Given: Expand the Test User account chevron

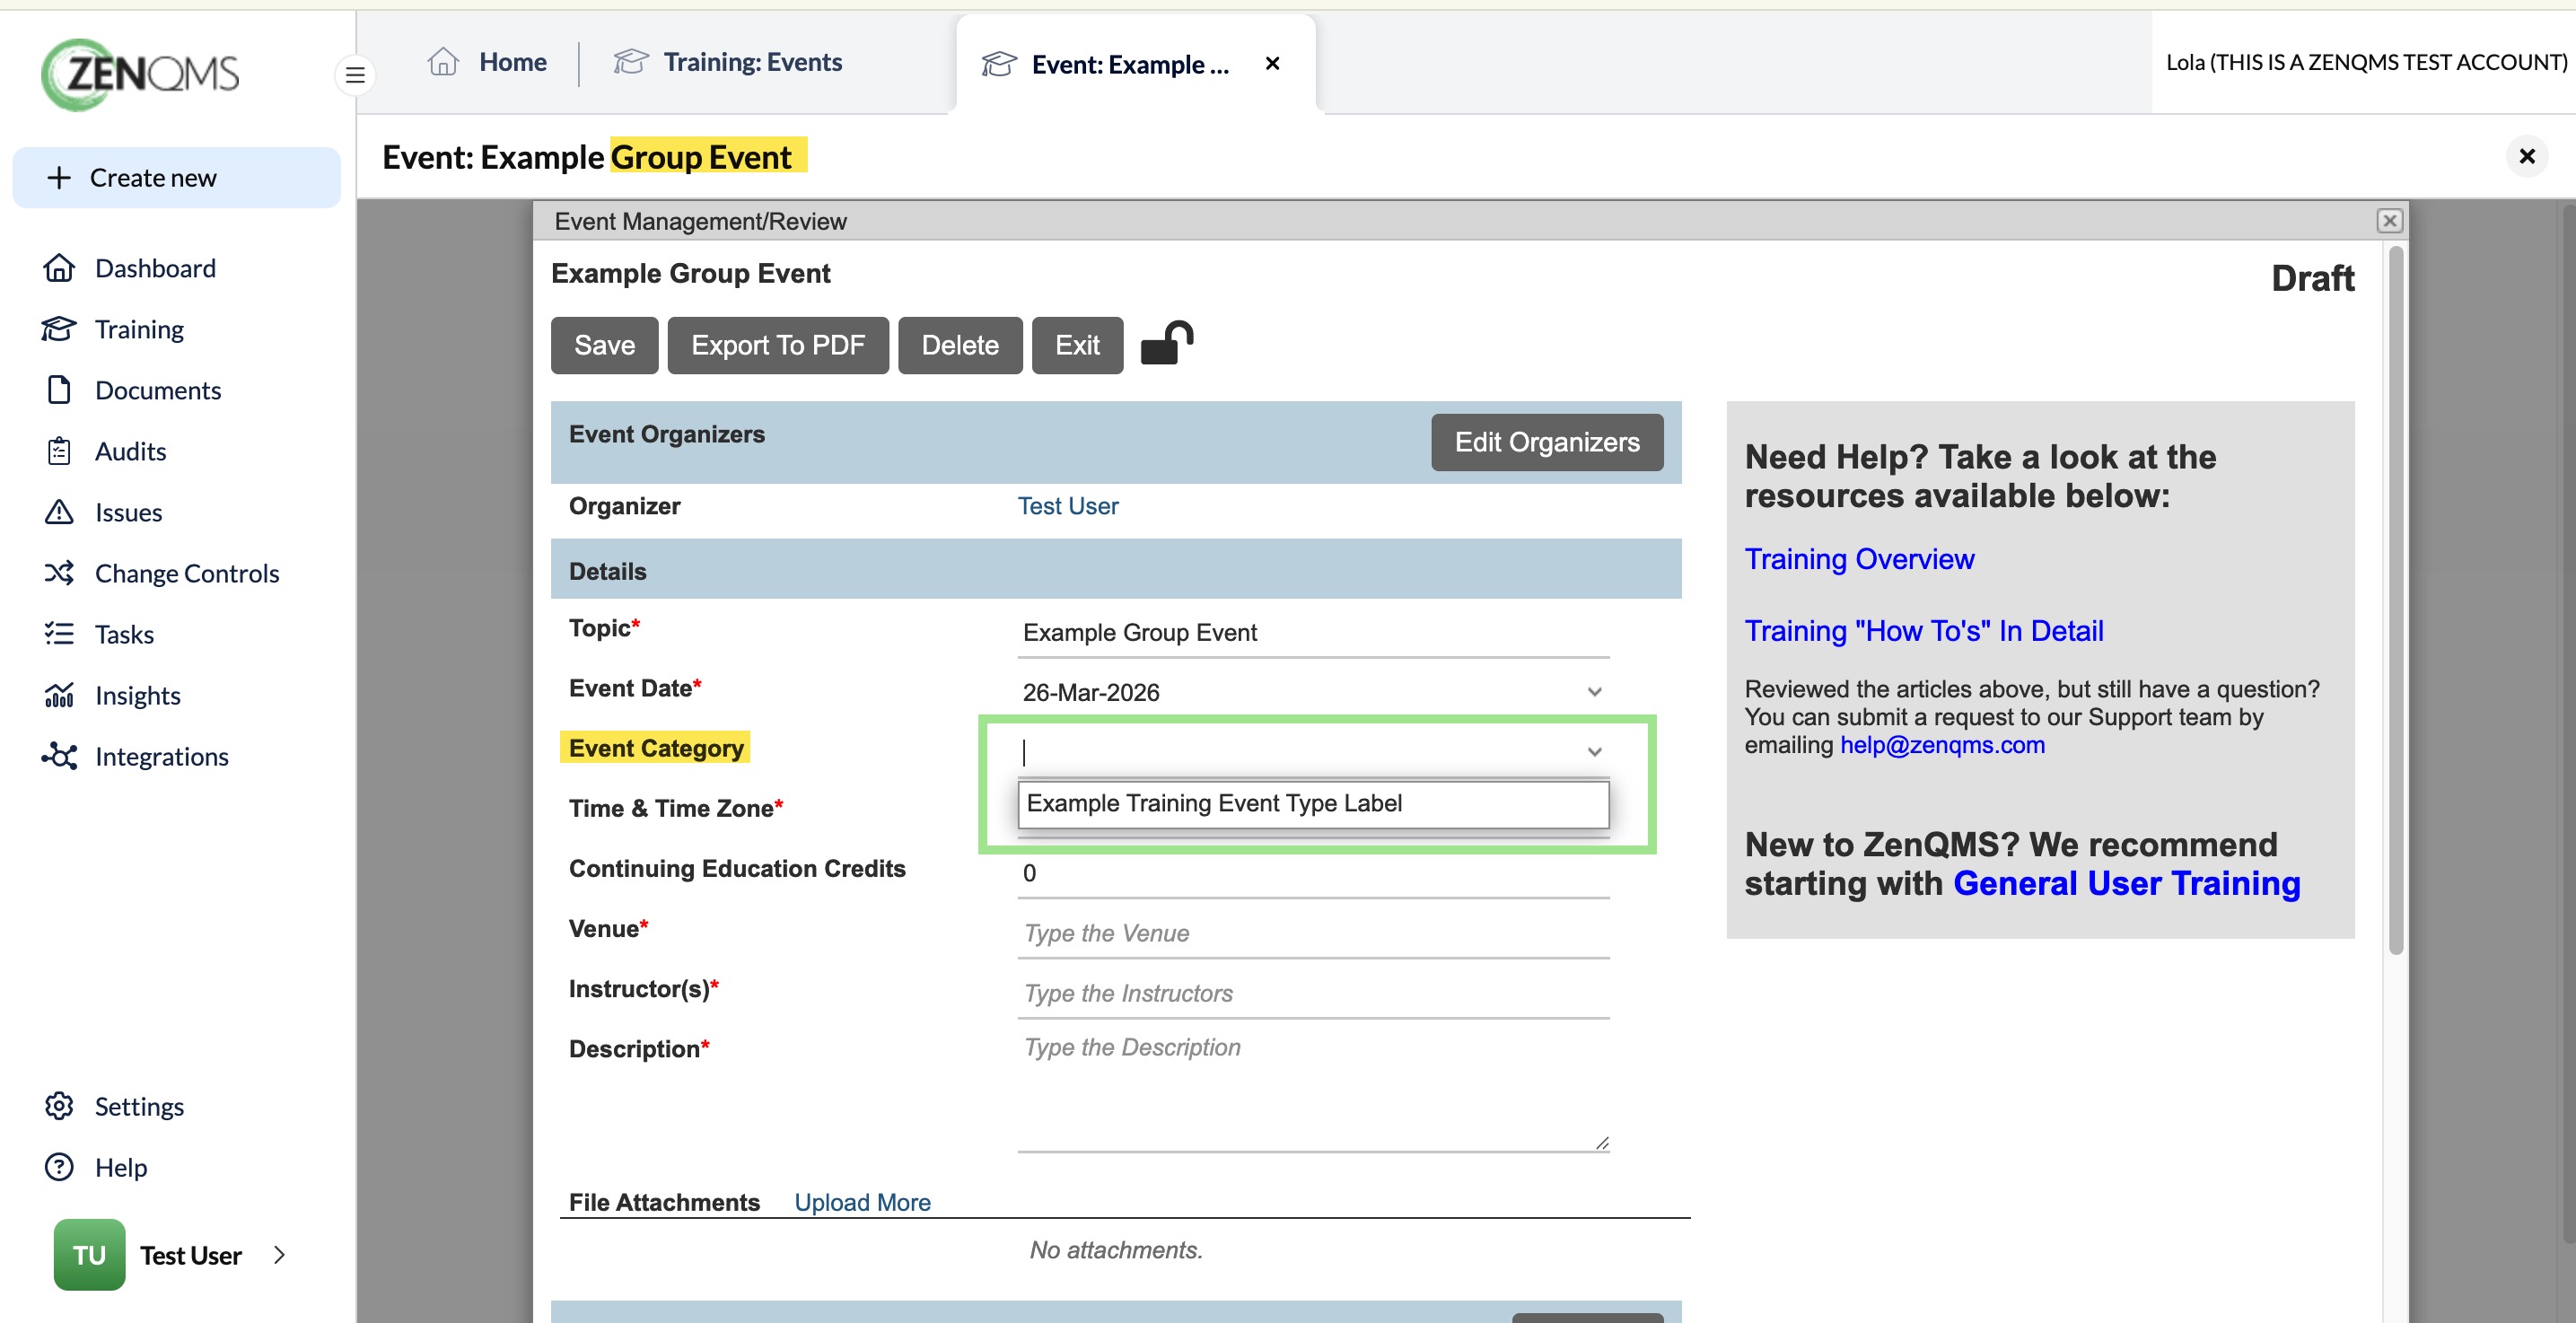Looking at the screenshot, I should [280, 1255].
